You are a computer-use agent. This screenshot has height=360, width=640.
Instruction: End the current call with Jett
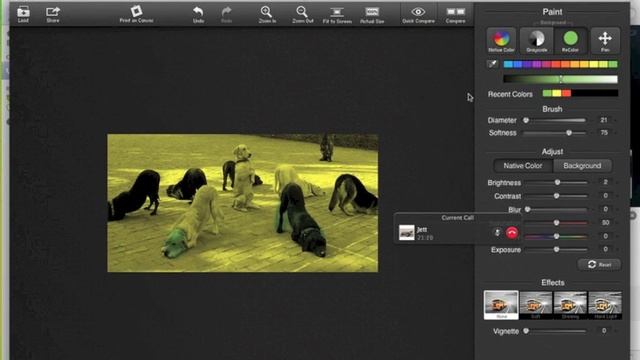pos(512,233)
